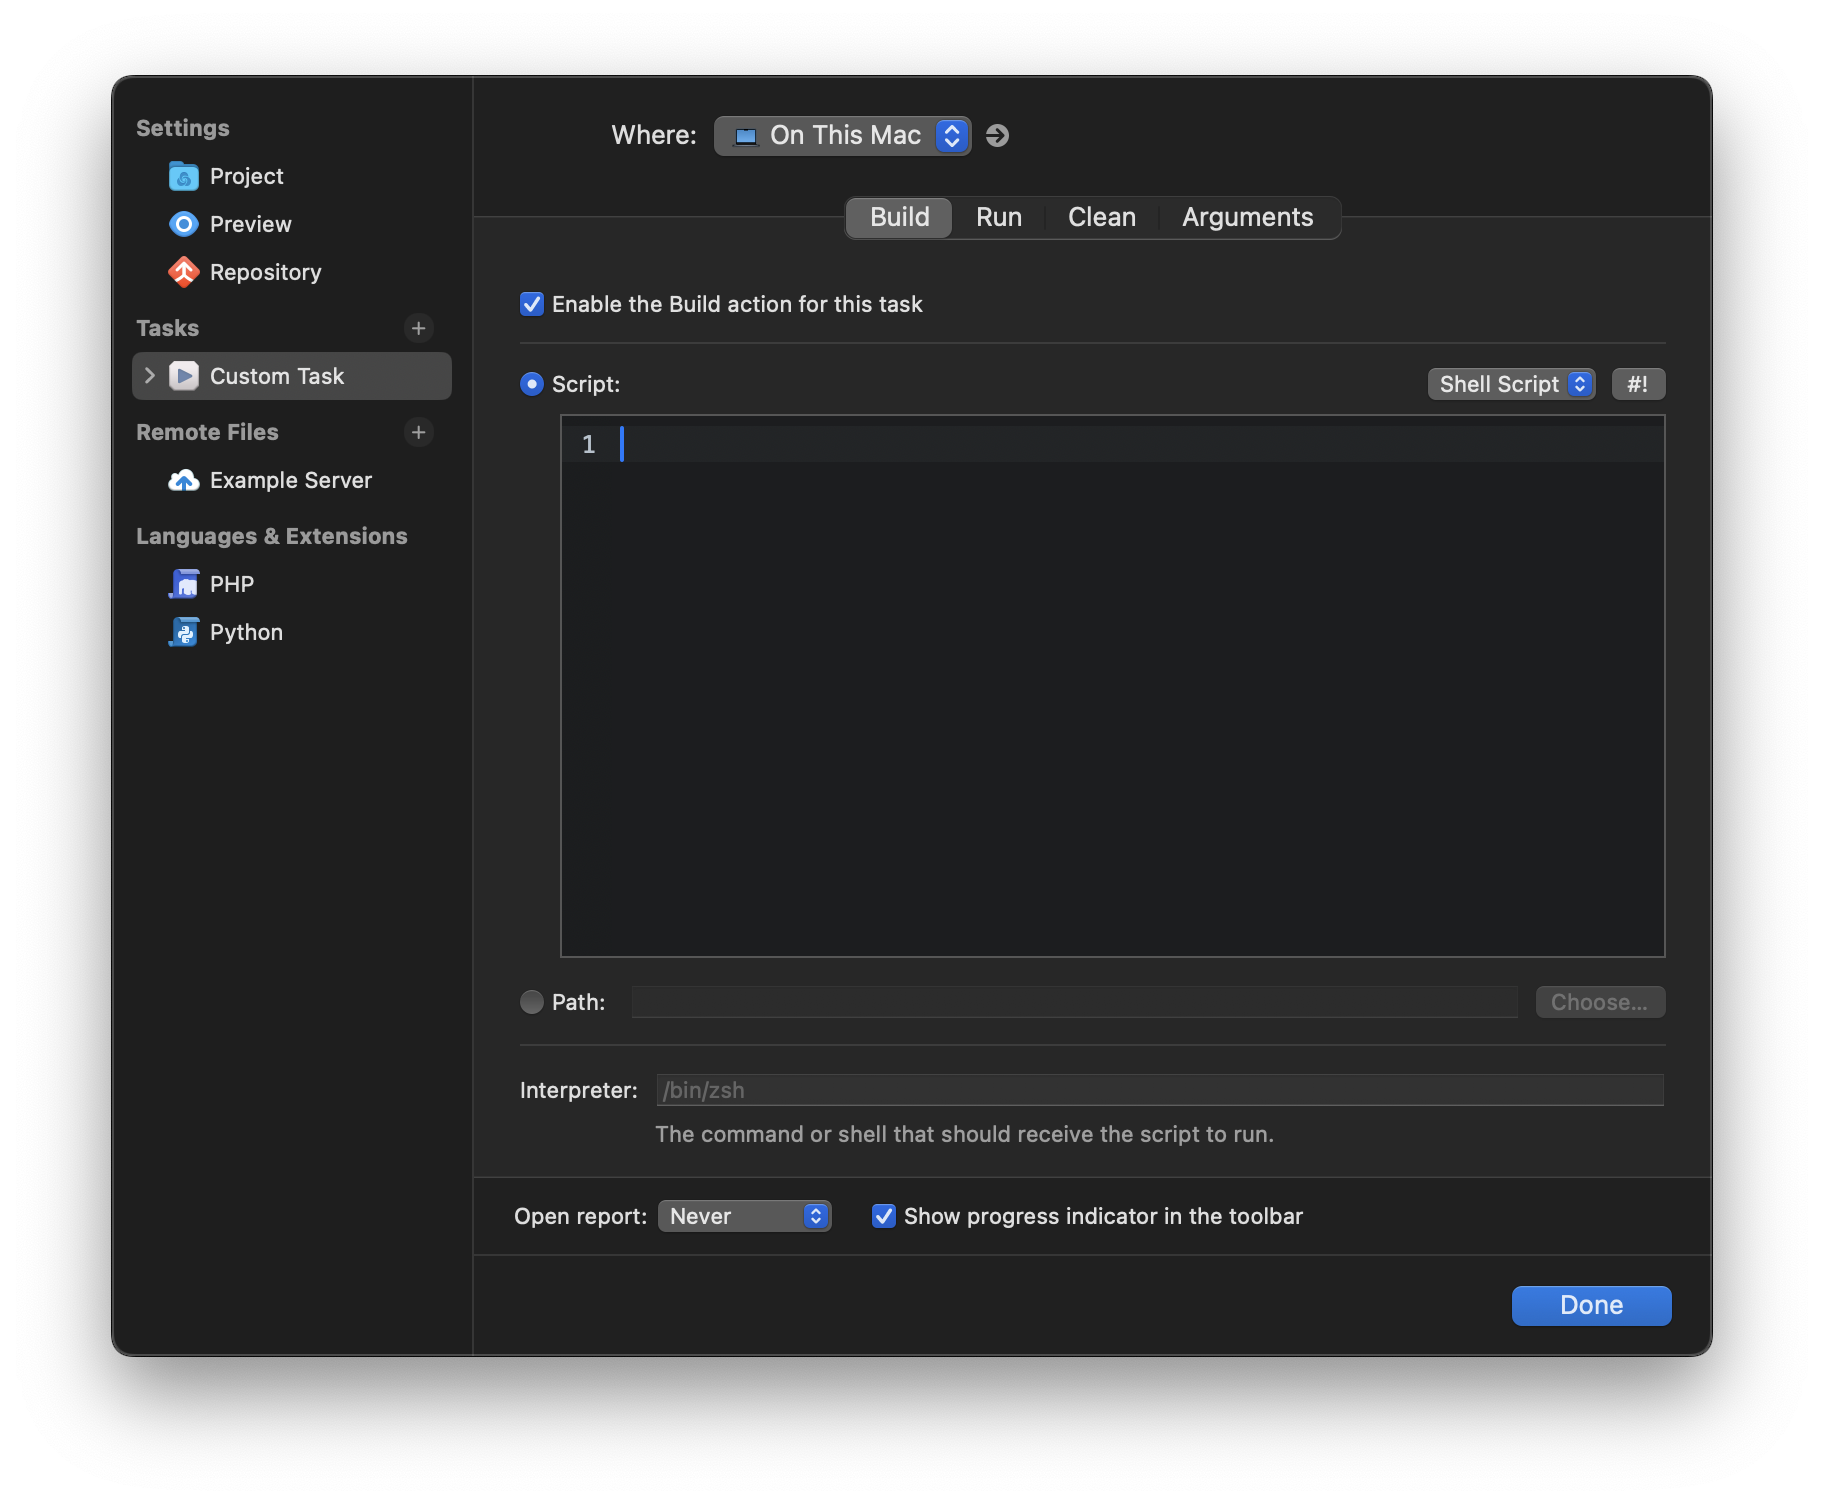
Task: Open the Open report Never dropdown
Action: pyautogui.click(x=744, y=1216)
